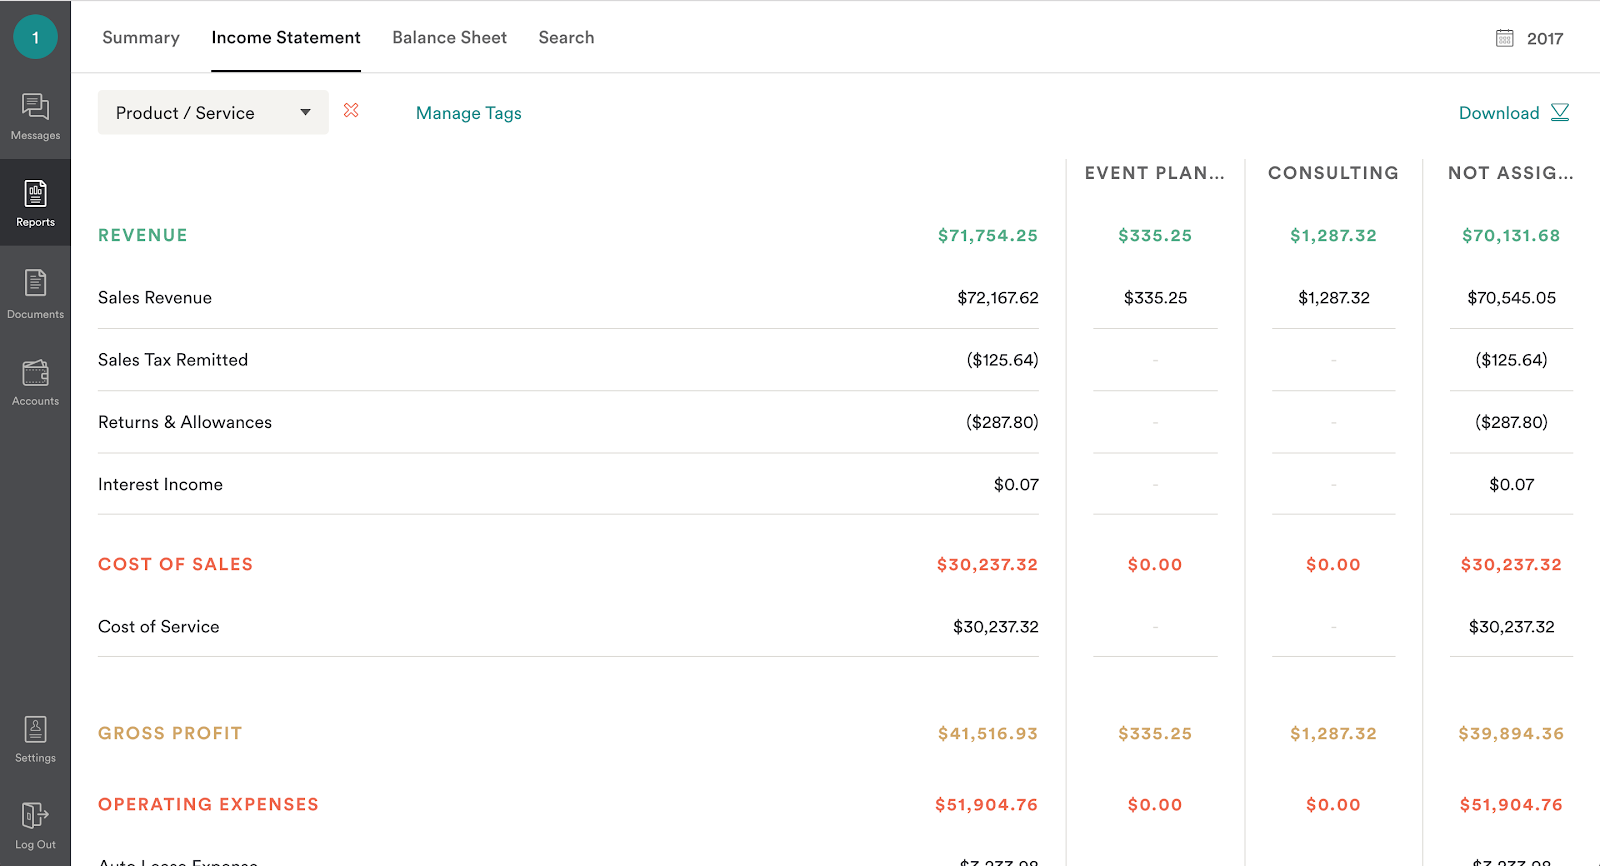Clear the Product / Service filter with red X

click(x=351, y=110)
